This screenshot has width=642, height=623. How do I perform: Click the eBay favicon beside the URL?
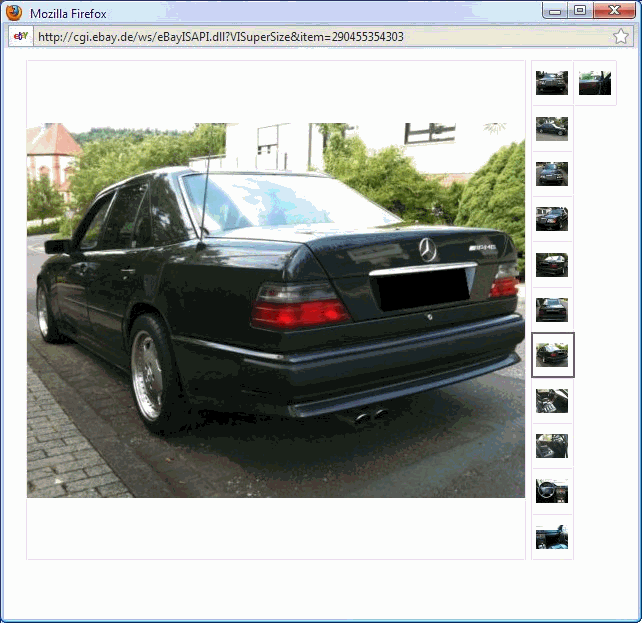(x=20, y=37)
